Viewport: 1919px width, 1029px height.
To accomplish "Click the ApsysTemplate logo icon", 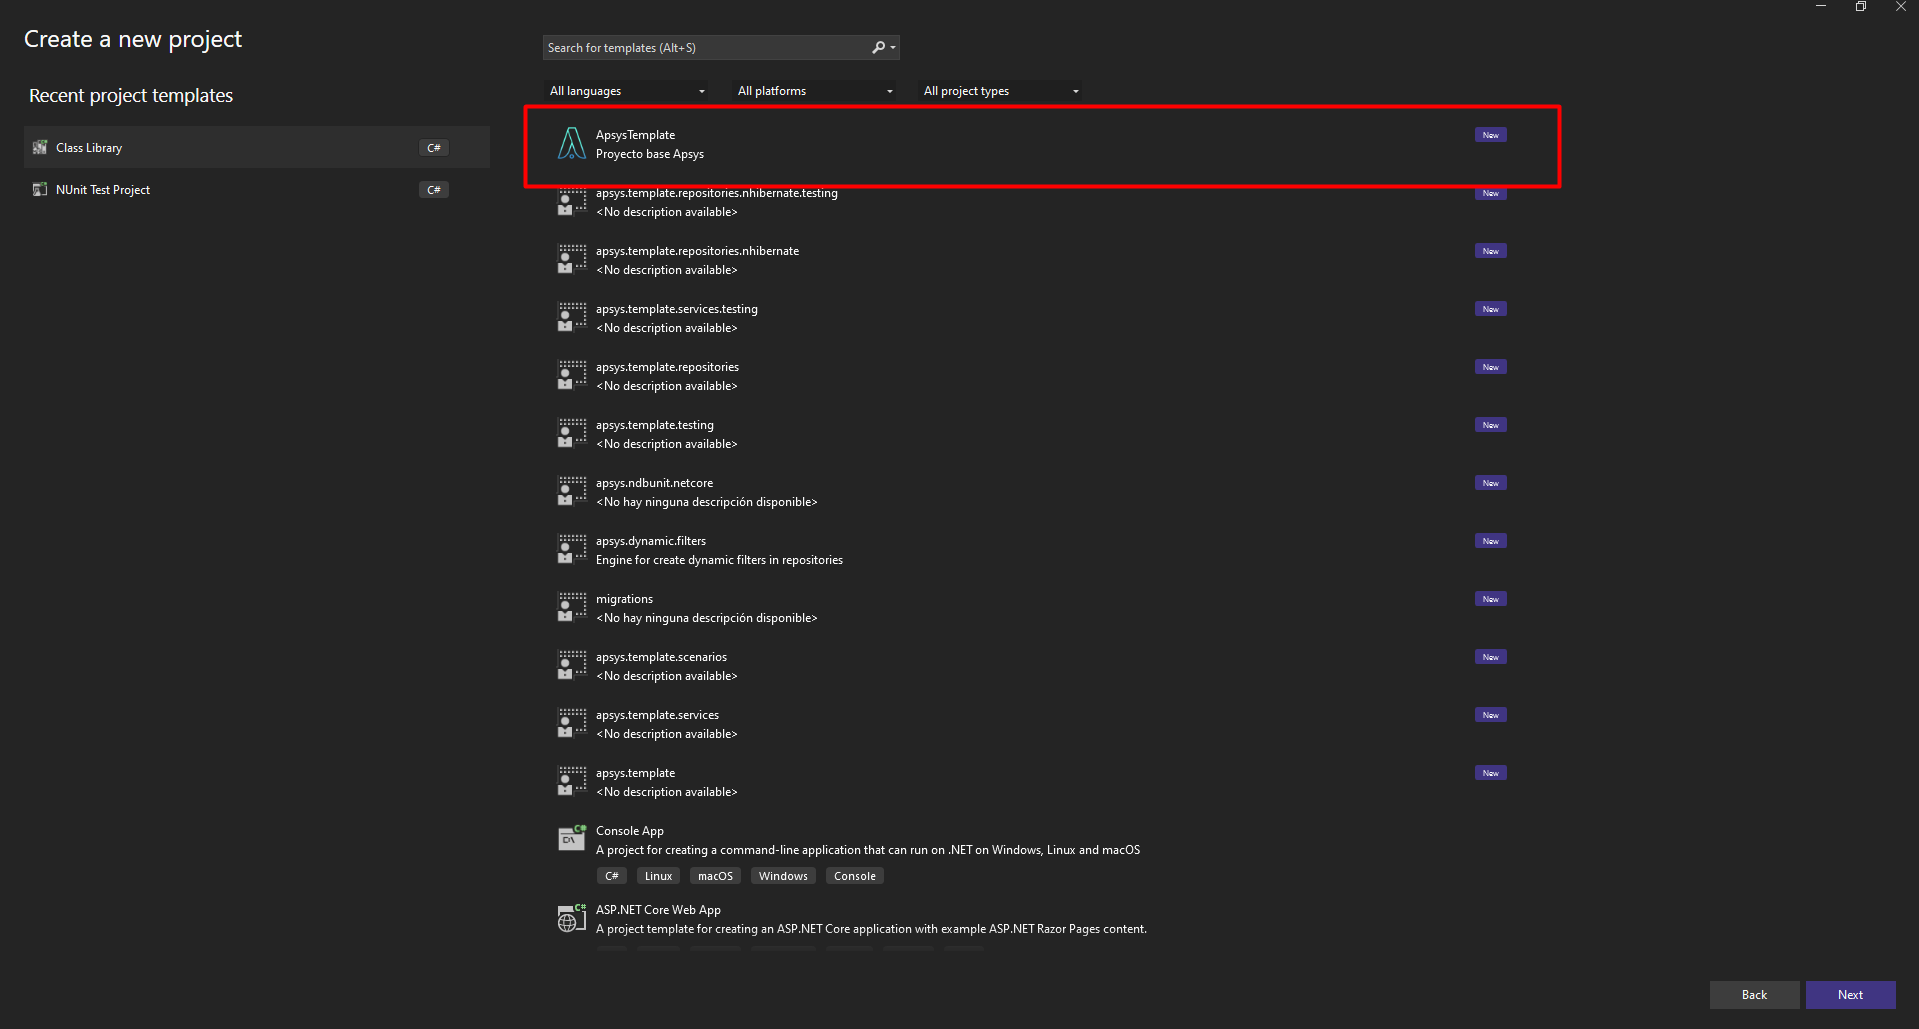I will coord(571,144).
